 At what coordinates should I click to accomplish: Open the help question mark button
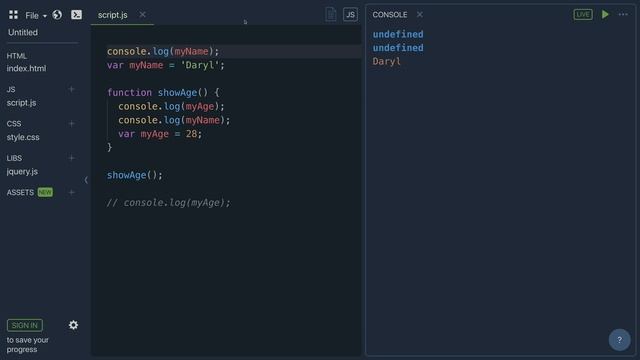tap(619, 340)
